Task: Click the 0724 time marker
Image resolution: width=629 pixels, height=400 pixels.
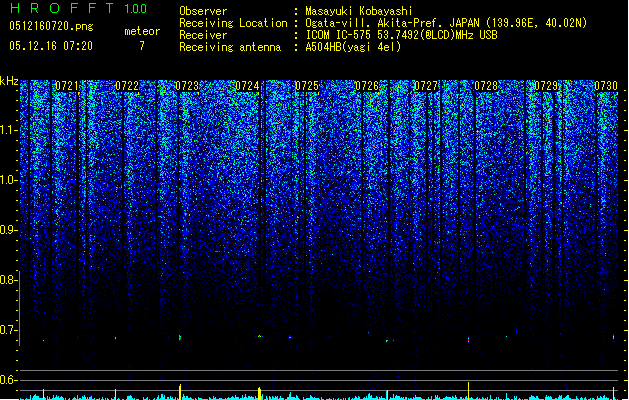Action: [x=247, y=86]
